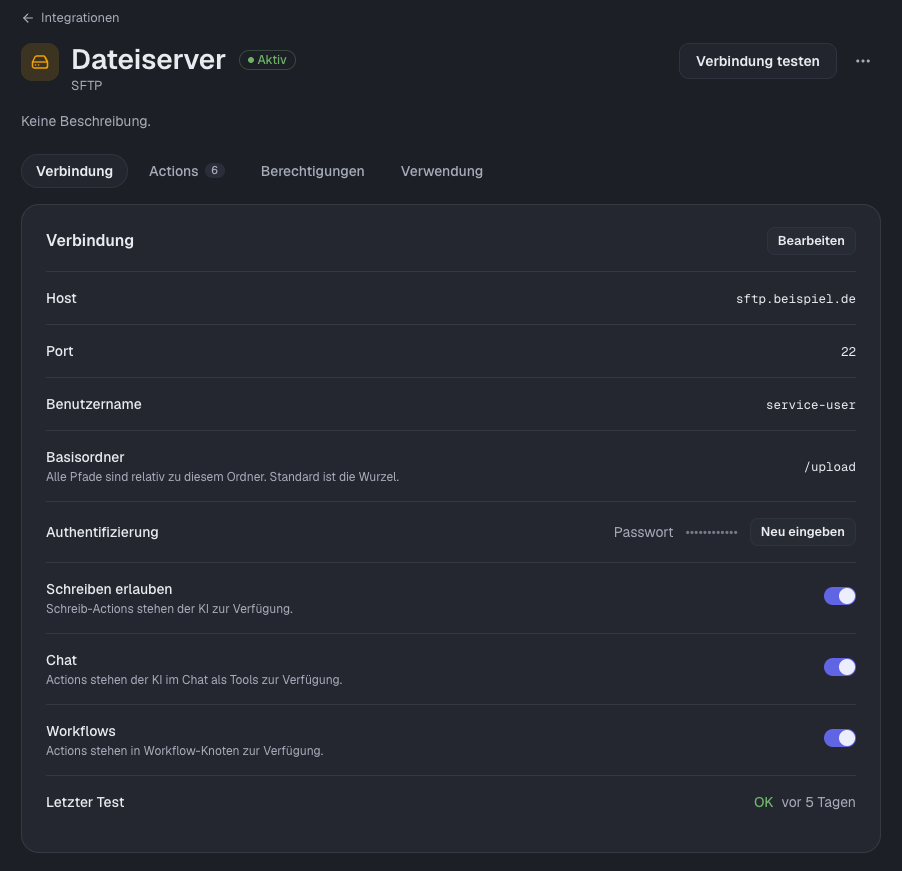Click the port value 22
The height and width of the screenshot is (871, 902).
tap(848, 352)
